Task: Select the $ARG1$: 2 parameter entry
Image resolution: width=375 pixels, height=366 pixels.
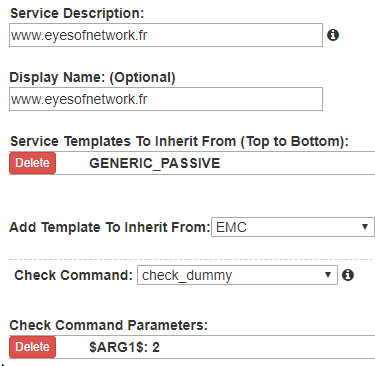Action: click(x=124, y=347)
